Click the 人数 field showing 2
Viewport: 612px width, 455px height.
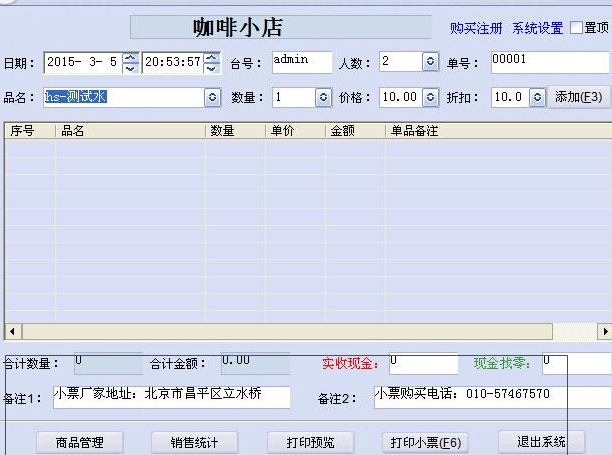401,62
